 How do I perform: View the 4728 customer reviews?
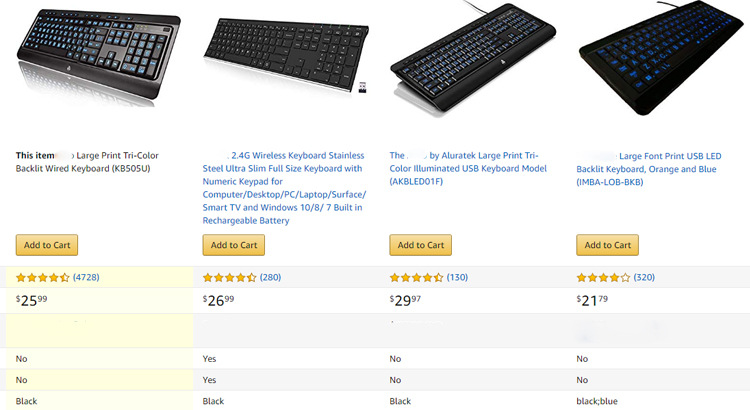coord(85,277)
